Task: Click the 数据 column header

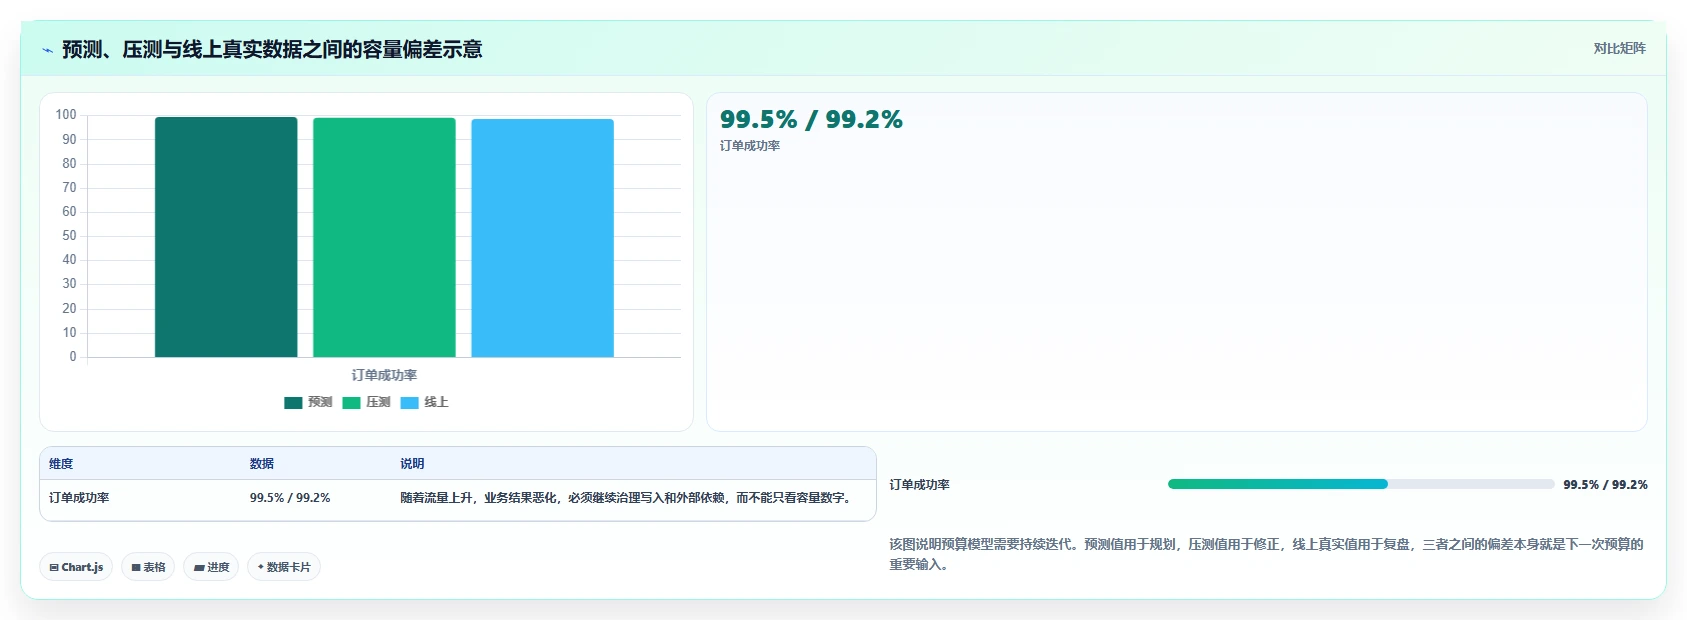Action: (262, 464)
